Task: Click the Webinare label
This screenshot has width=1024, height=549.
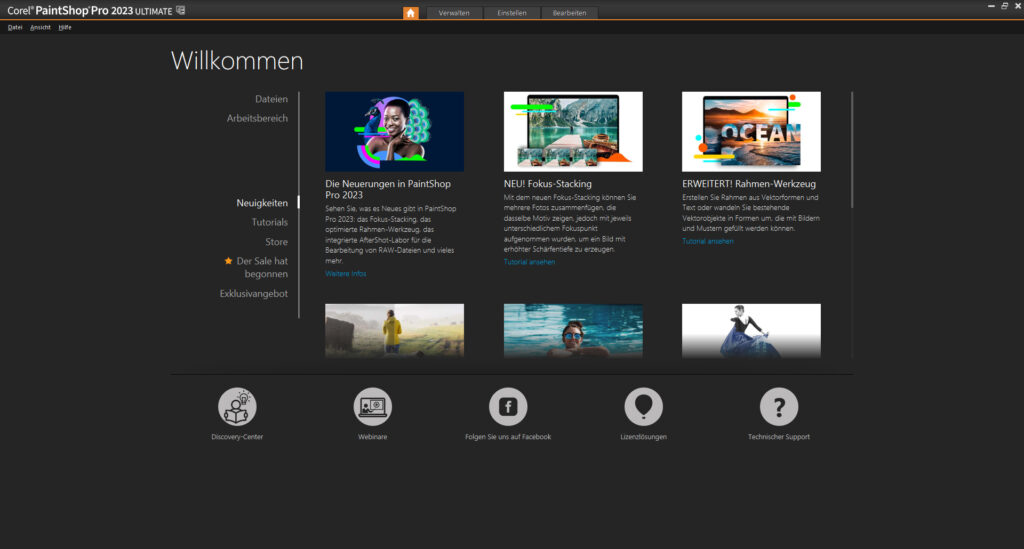Action: (372, 437)
